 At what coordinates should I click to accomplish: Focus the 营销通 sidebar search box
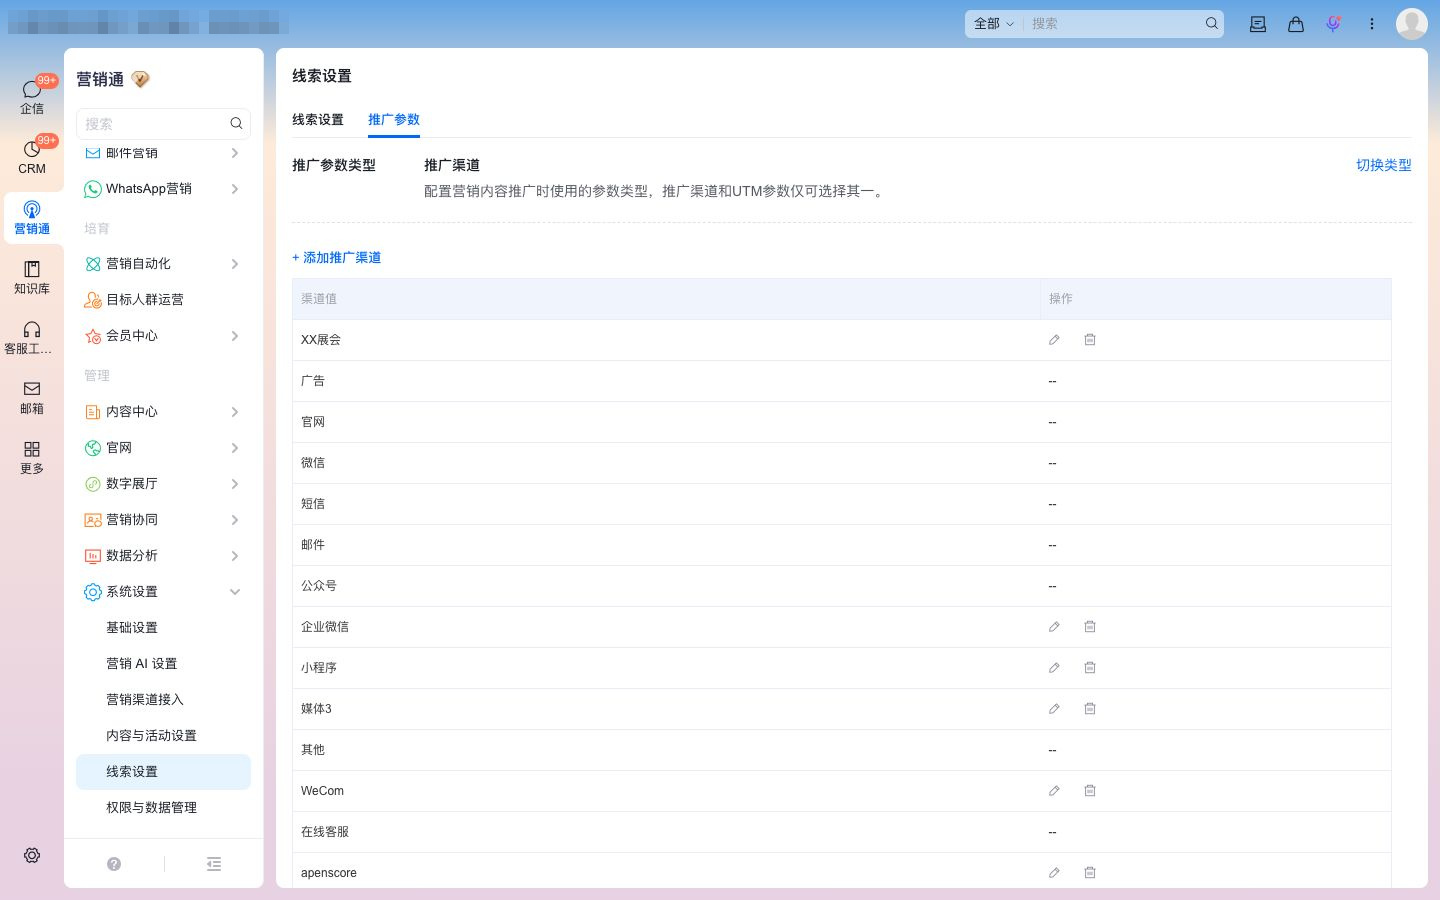click(163, 124)
